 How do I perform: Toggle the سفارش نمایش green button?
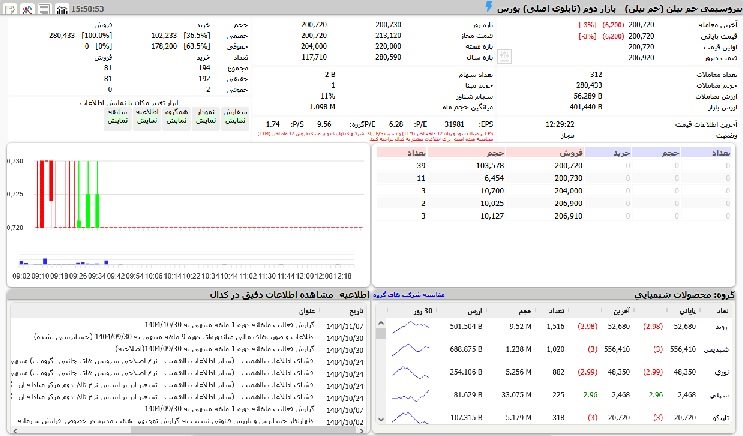click(236, 118)
